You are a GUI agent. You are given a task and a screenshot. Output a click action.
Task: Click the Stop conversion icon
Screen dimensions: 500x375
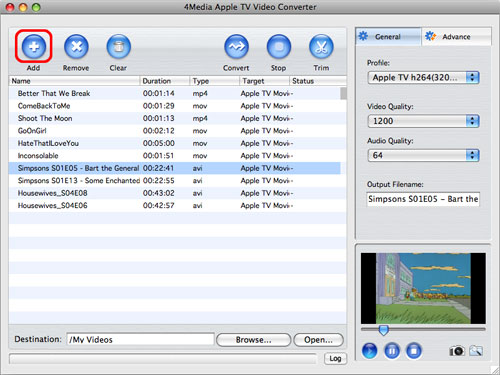(279, 47)
